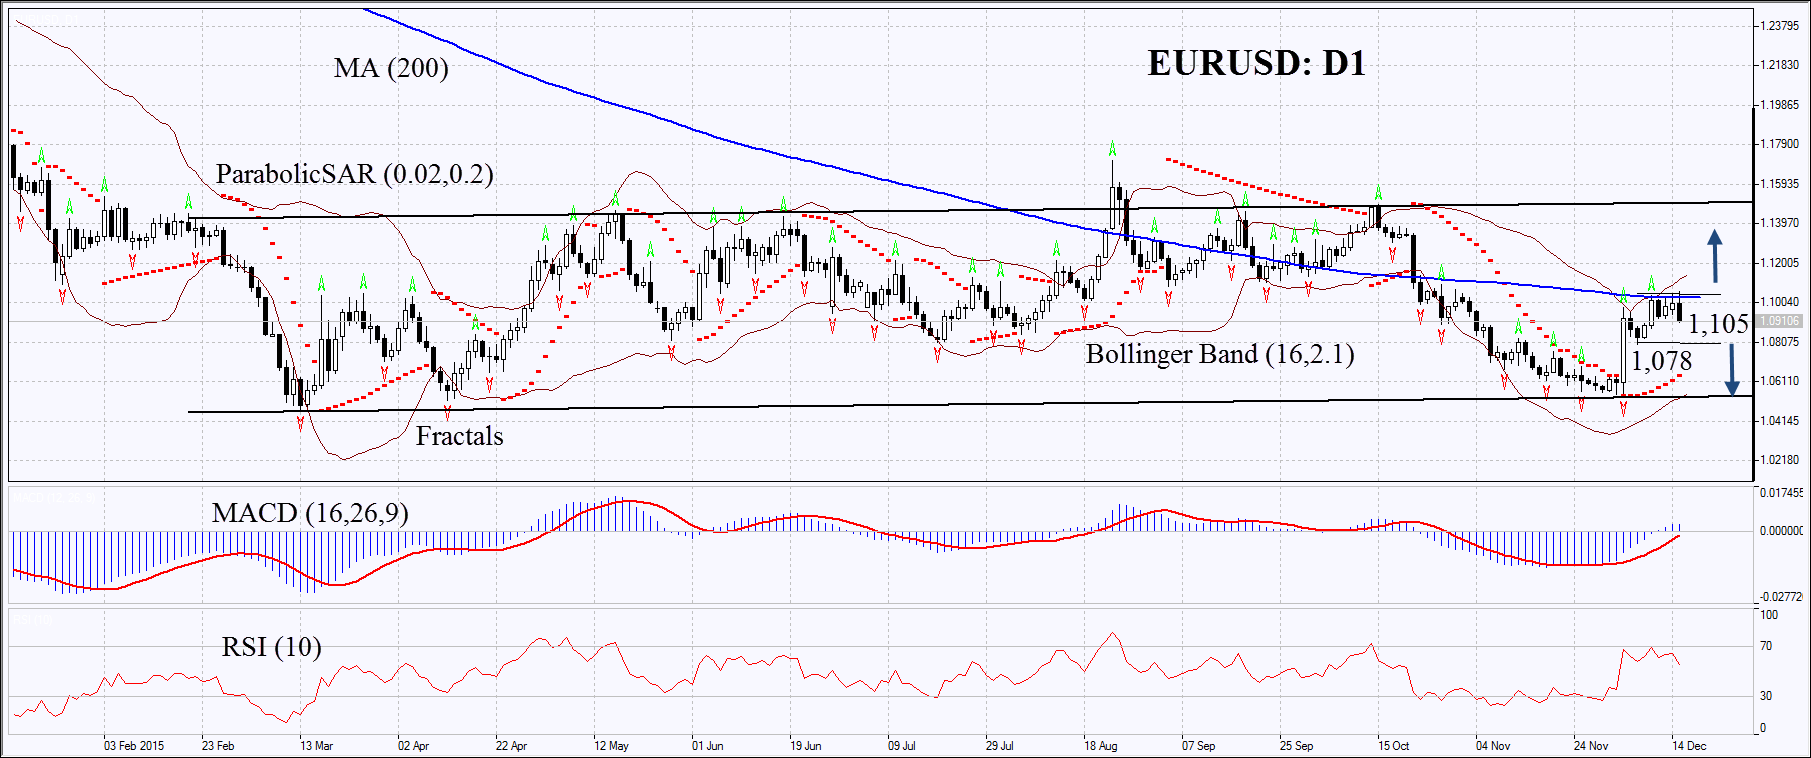This screenshot has height=758, width=1811.
Task: Click the 1,105 resistance level value
Action: click(x=1718, y=324)
